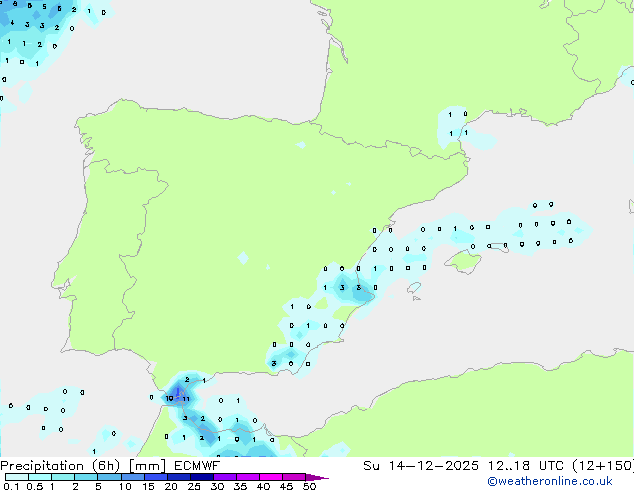Click the '35' legend scale label
This screenshot has height=490, width=634.
click(x=241, y=486)
